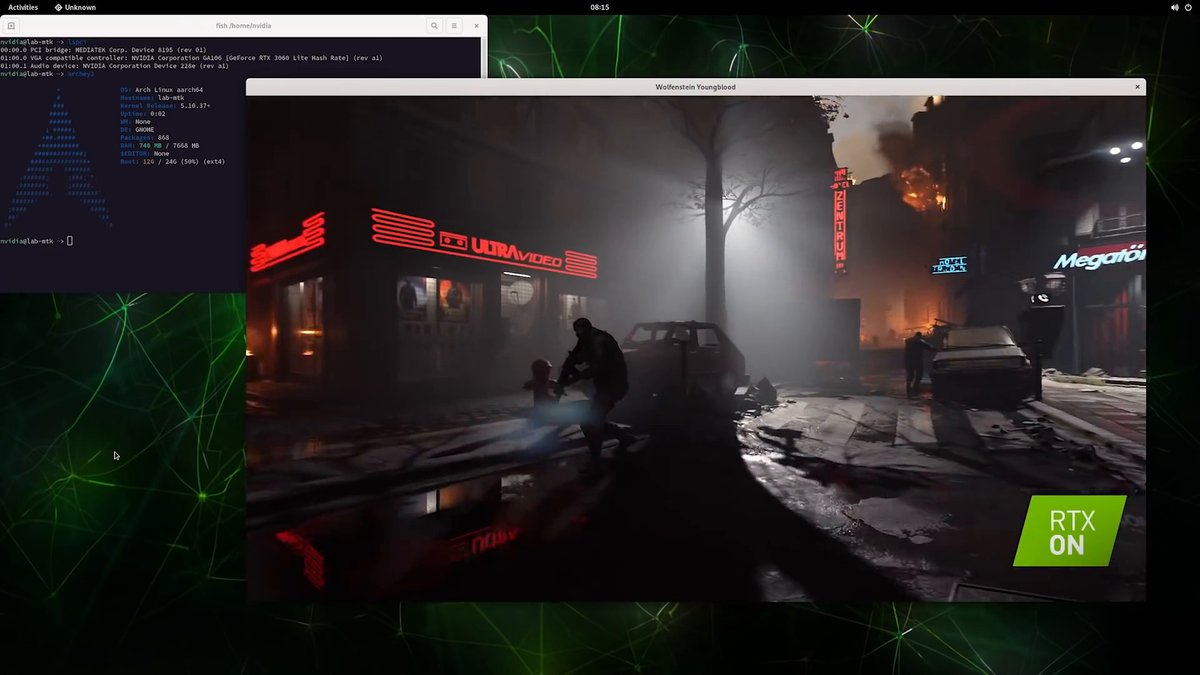Open the power menu in the top bar

click(1189, 6)
